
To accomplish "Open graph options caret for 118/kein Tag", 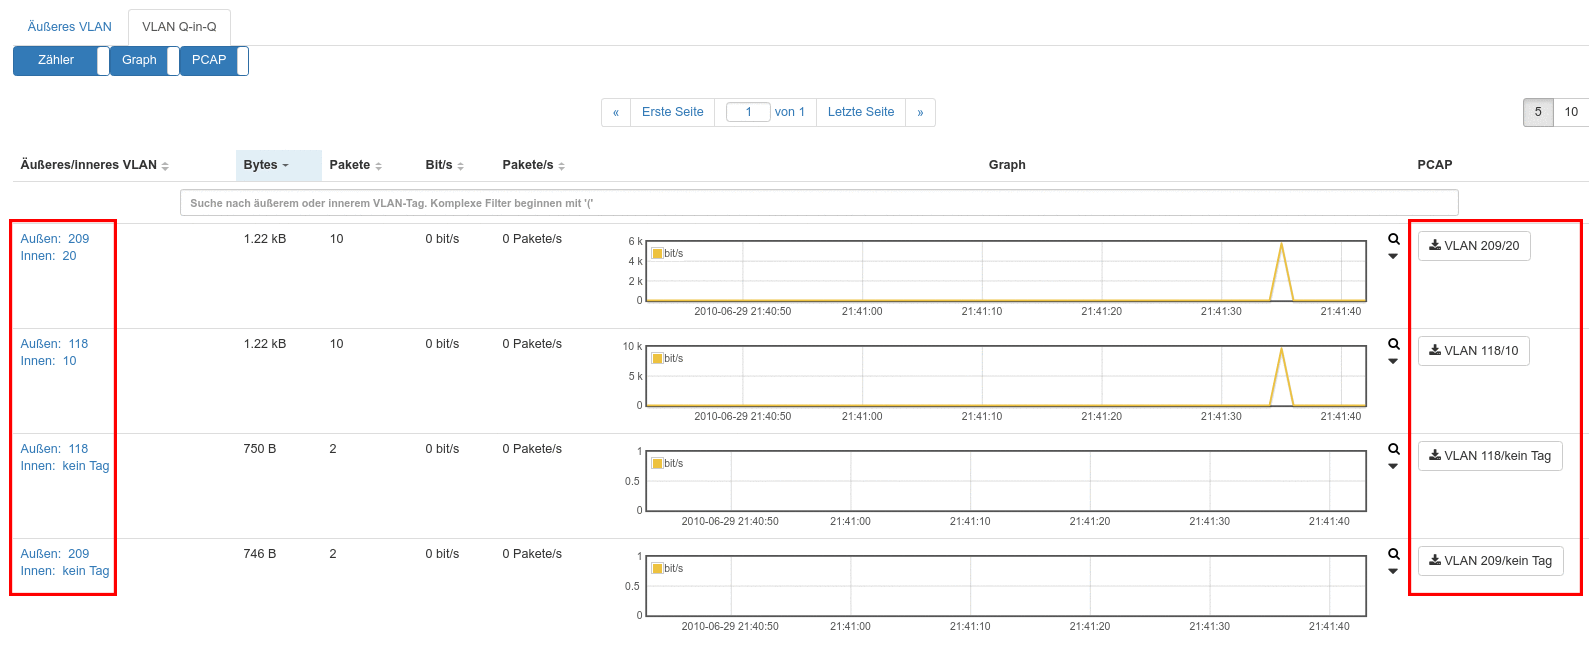I will 1393,467.
